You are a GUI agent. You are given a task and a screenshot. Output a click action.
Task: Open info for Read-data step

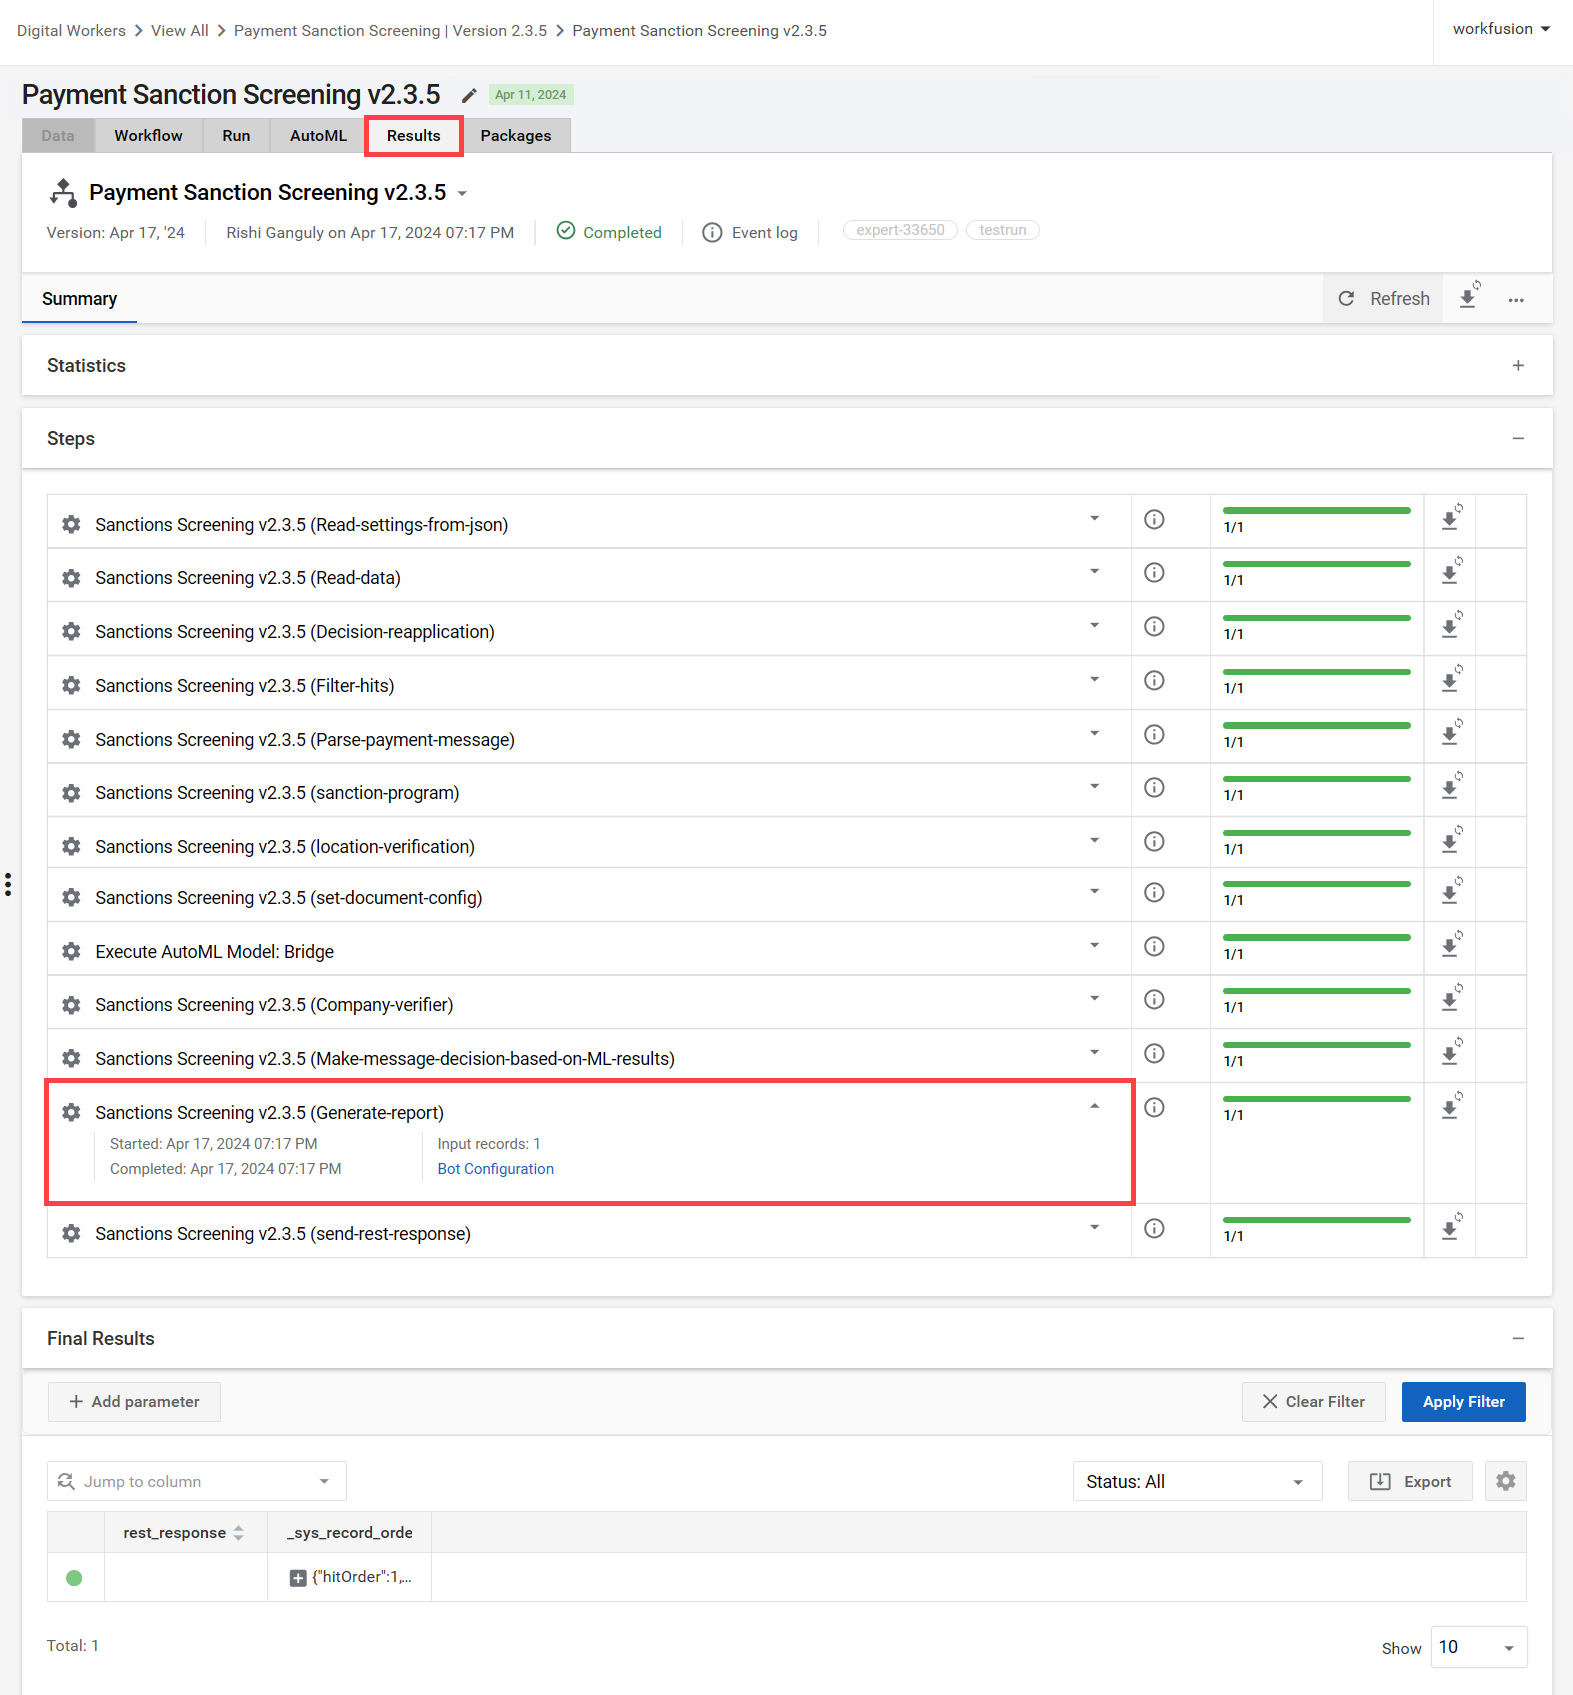coord(1154,572)
